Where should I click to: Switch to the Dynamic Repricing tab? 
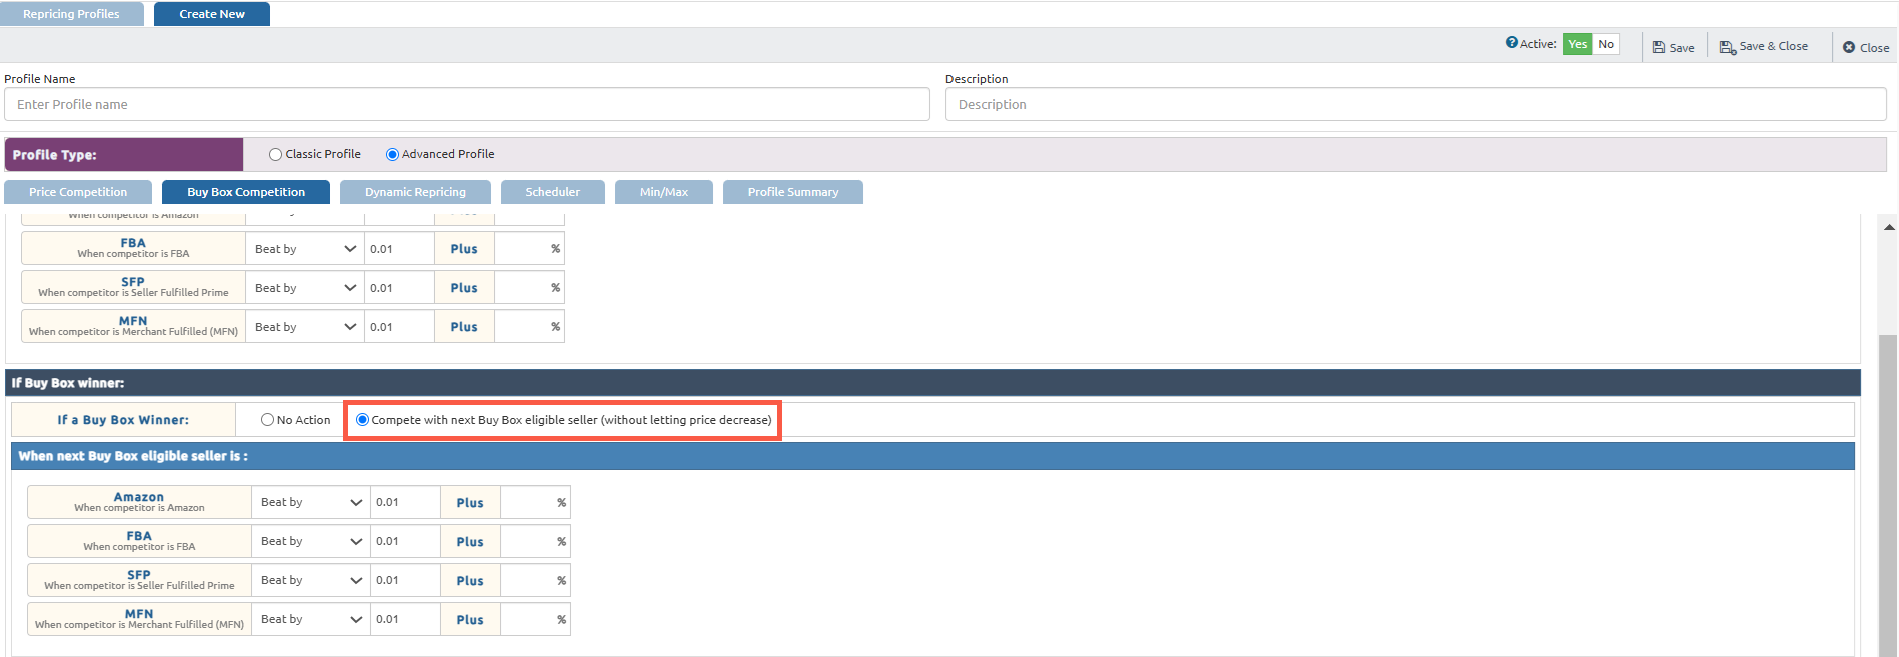click(415, 192)
